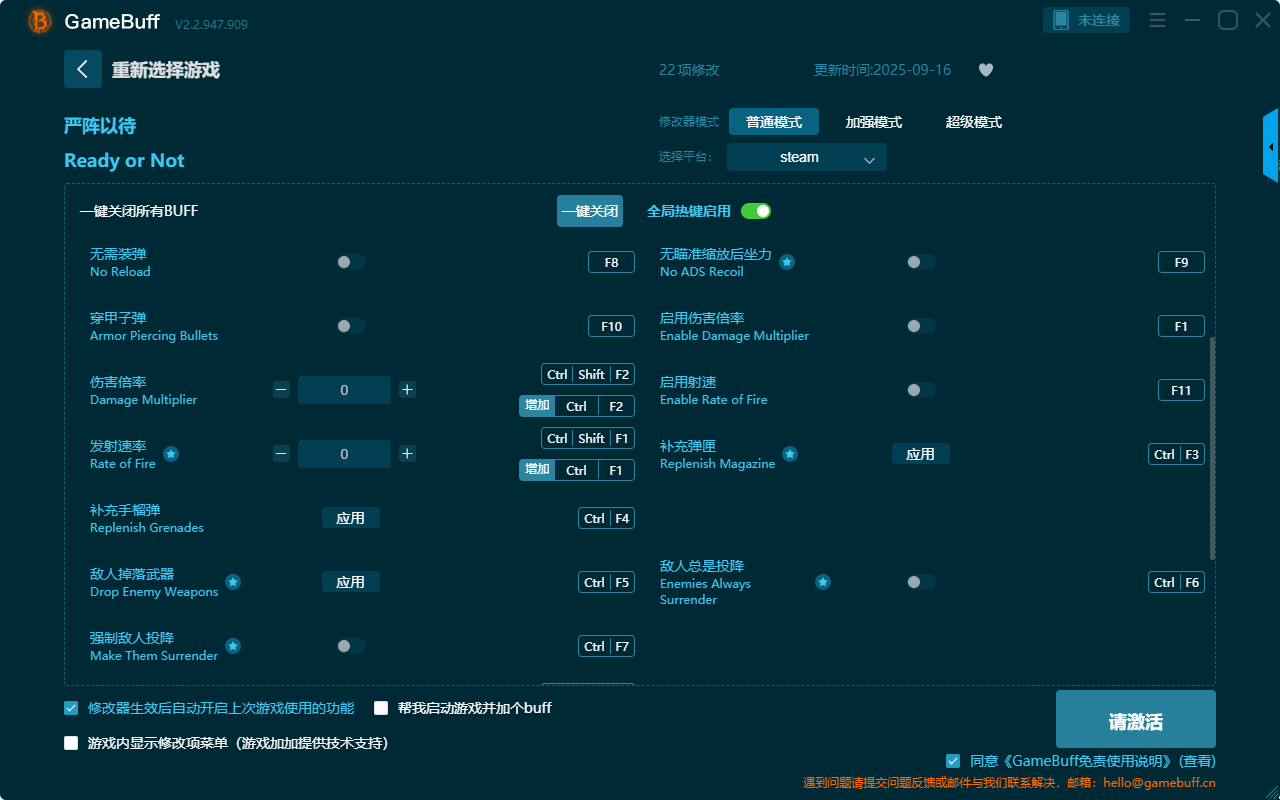Viewport: 1280px width, 800px height.
Task: Click Ctrl Shift F2 hotkey box
Action: point(588,374)
